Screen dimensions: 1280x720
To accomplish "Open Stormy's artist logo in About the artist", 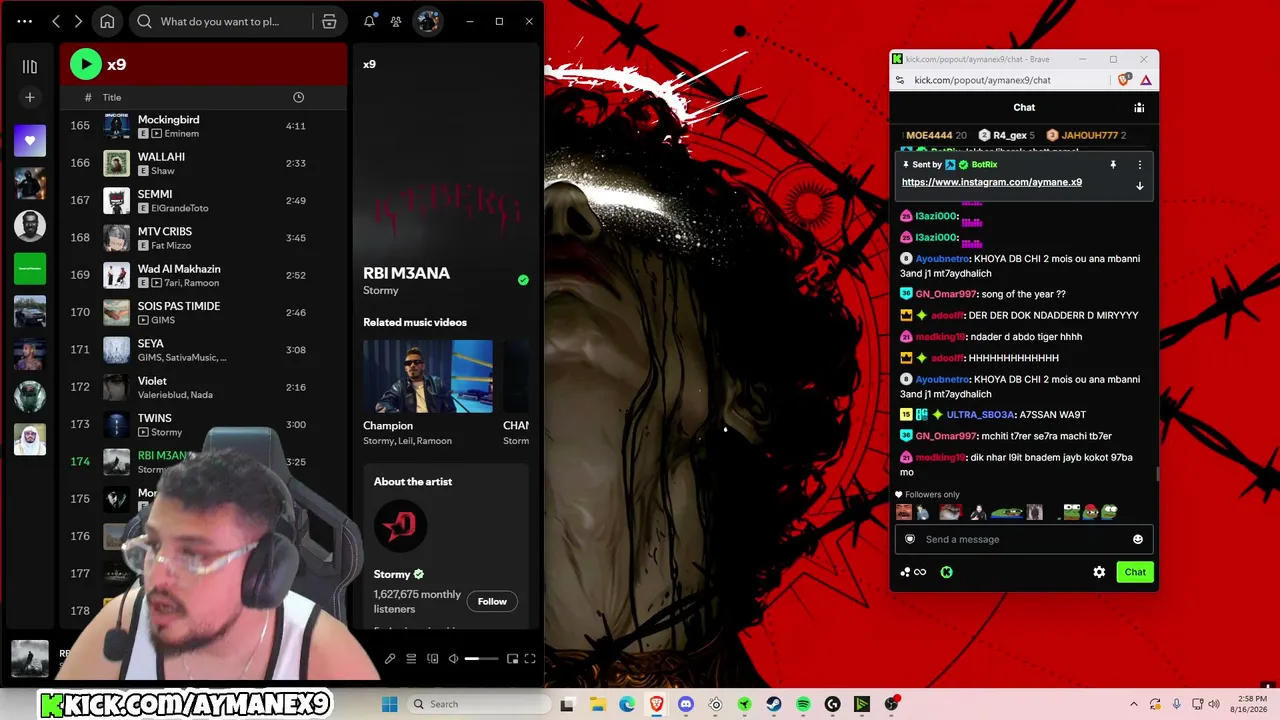I will pyautogui.click(x=400, y=526).
